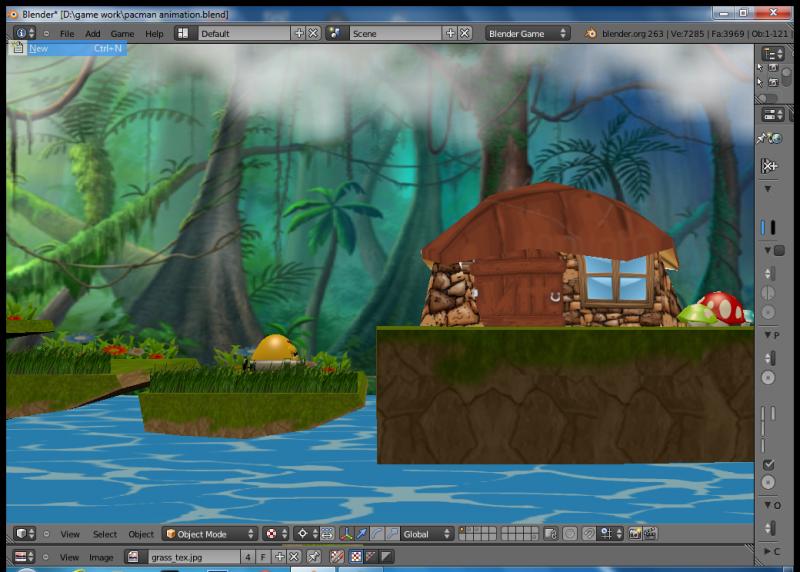800x572 pixels.
Task: Click the Blender logo in the info header
Action: (590, 34)
